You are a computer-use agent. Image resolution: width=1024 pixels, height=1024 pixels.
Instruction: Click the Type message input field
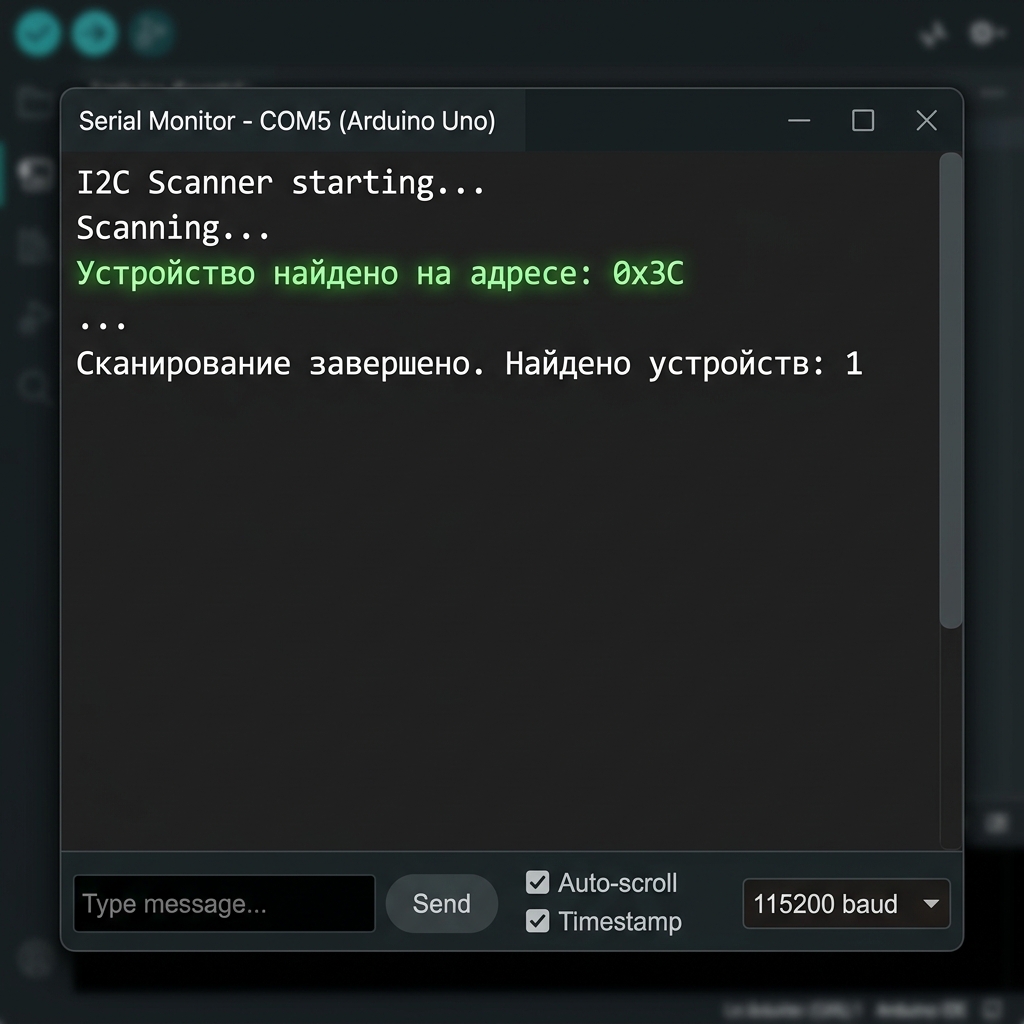(223, 903)
